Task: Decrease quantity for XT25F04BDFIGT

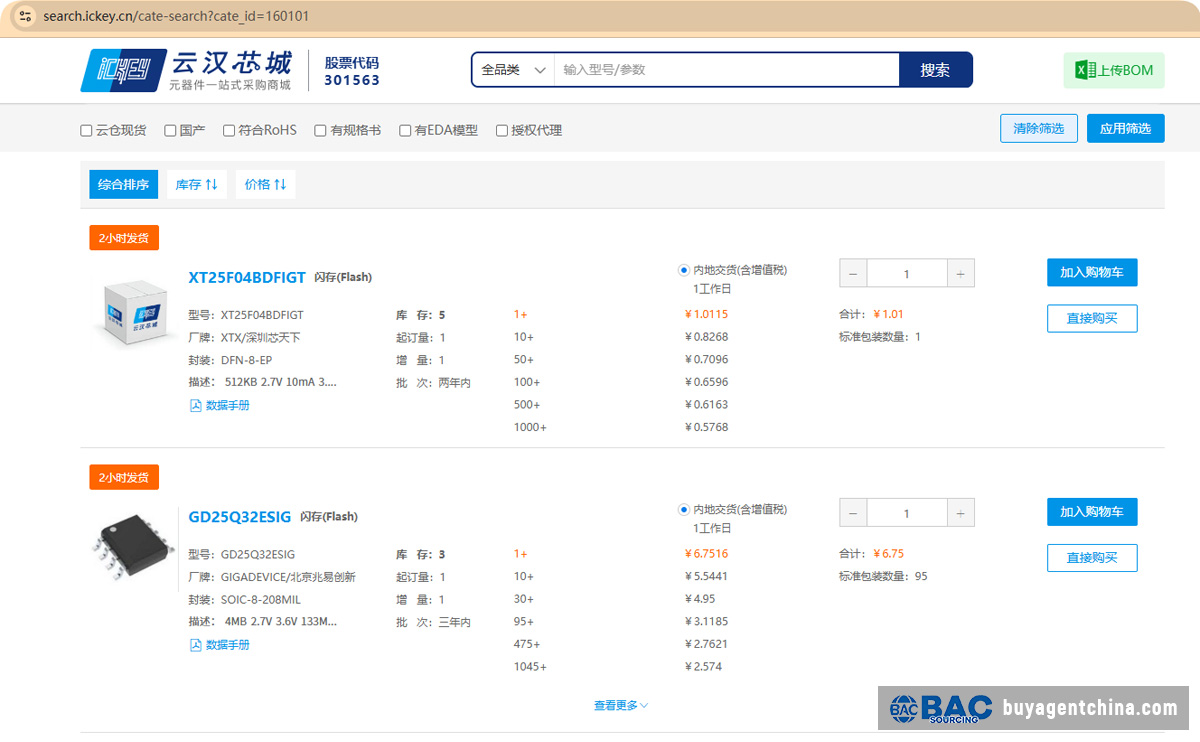Action: pyautogui.click(x=853, y=273)
